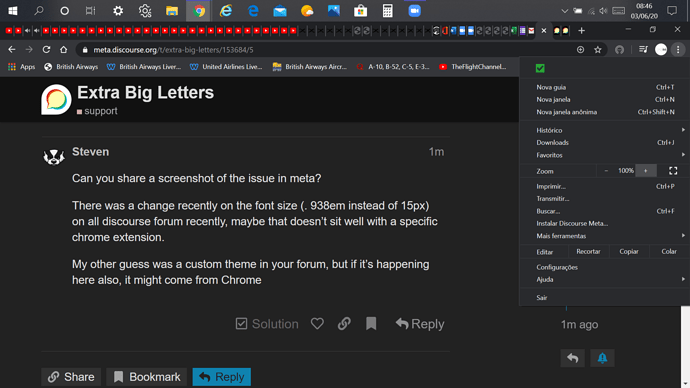Open Chrome profile avatar
690x388 pixels.
point(661,50)
